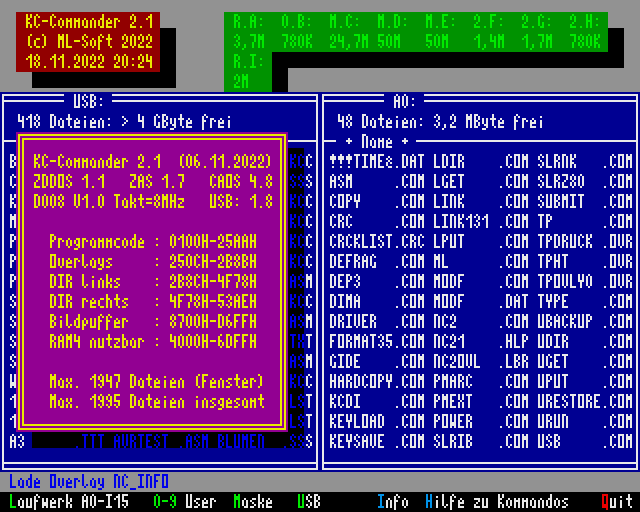
Task: Click the Programmcode address line in info box
Action: pos(153,242)
